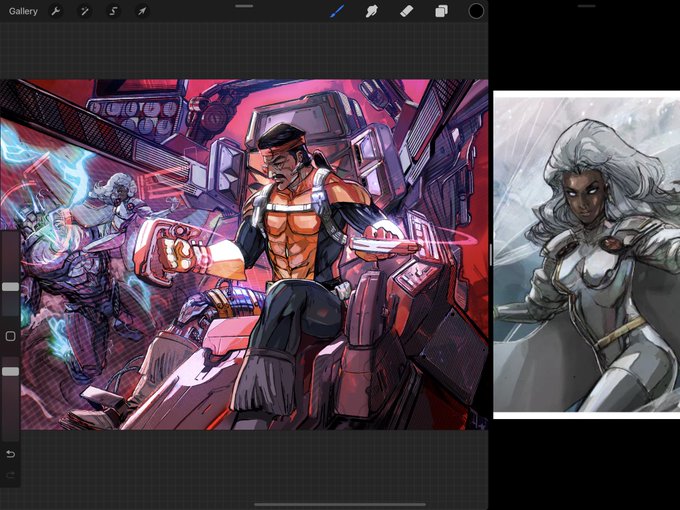The width and height of the screenshot is (680, 510).
Task: Open the Layers panel
Action: click(441, 11)
